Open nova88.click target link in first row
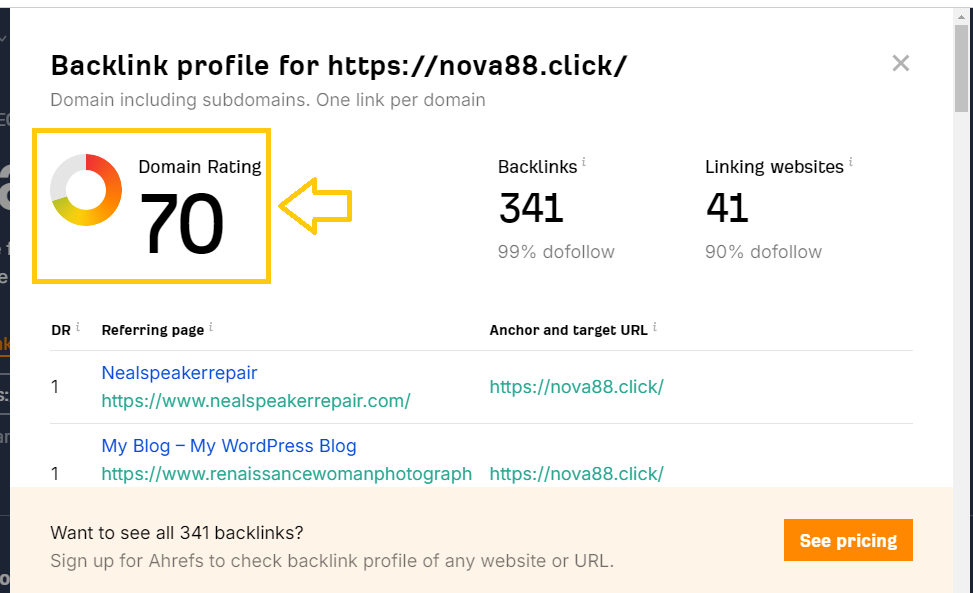Viewport: 973px width, 593px height. click(x=576, y=387)
